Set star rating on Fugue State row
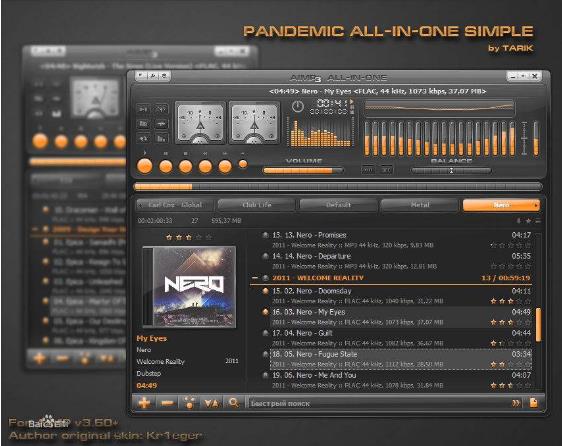The image size is (562, 446). pos(511,365)
